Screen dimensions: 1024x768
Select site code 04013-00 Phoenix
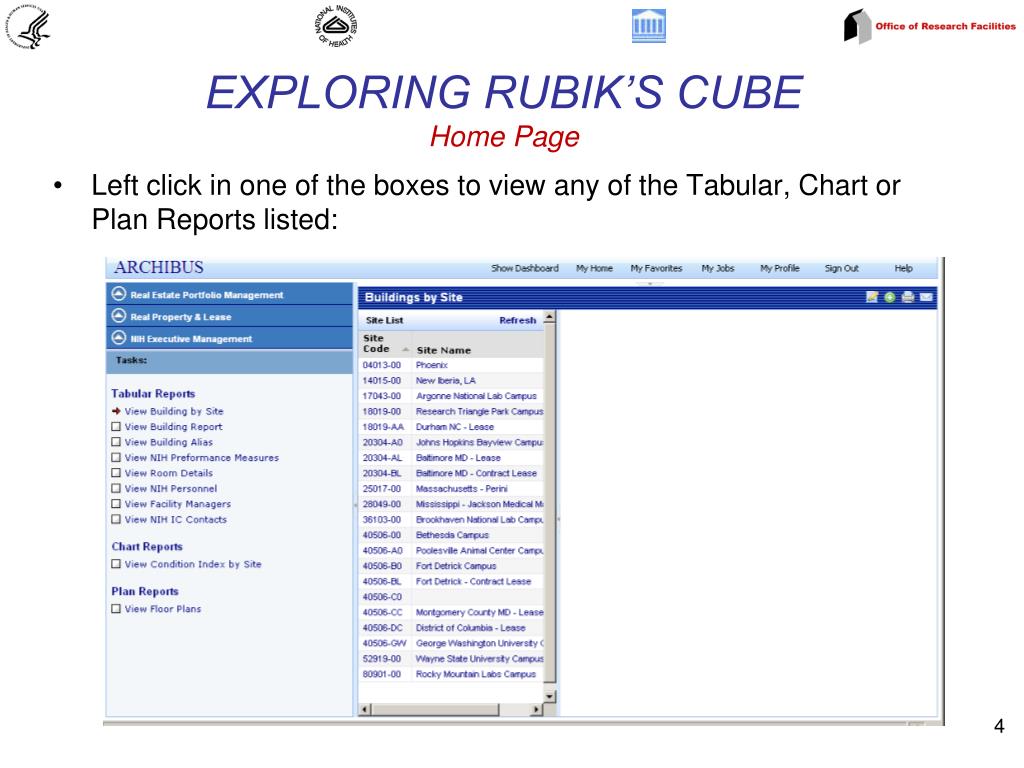(x=451, y=365)
